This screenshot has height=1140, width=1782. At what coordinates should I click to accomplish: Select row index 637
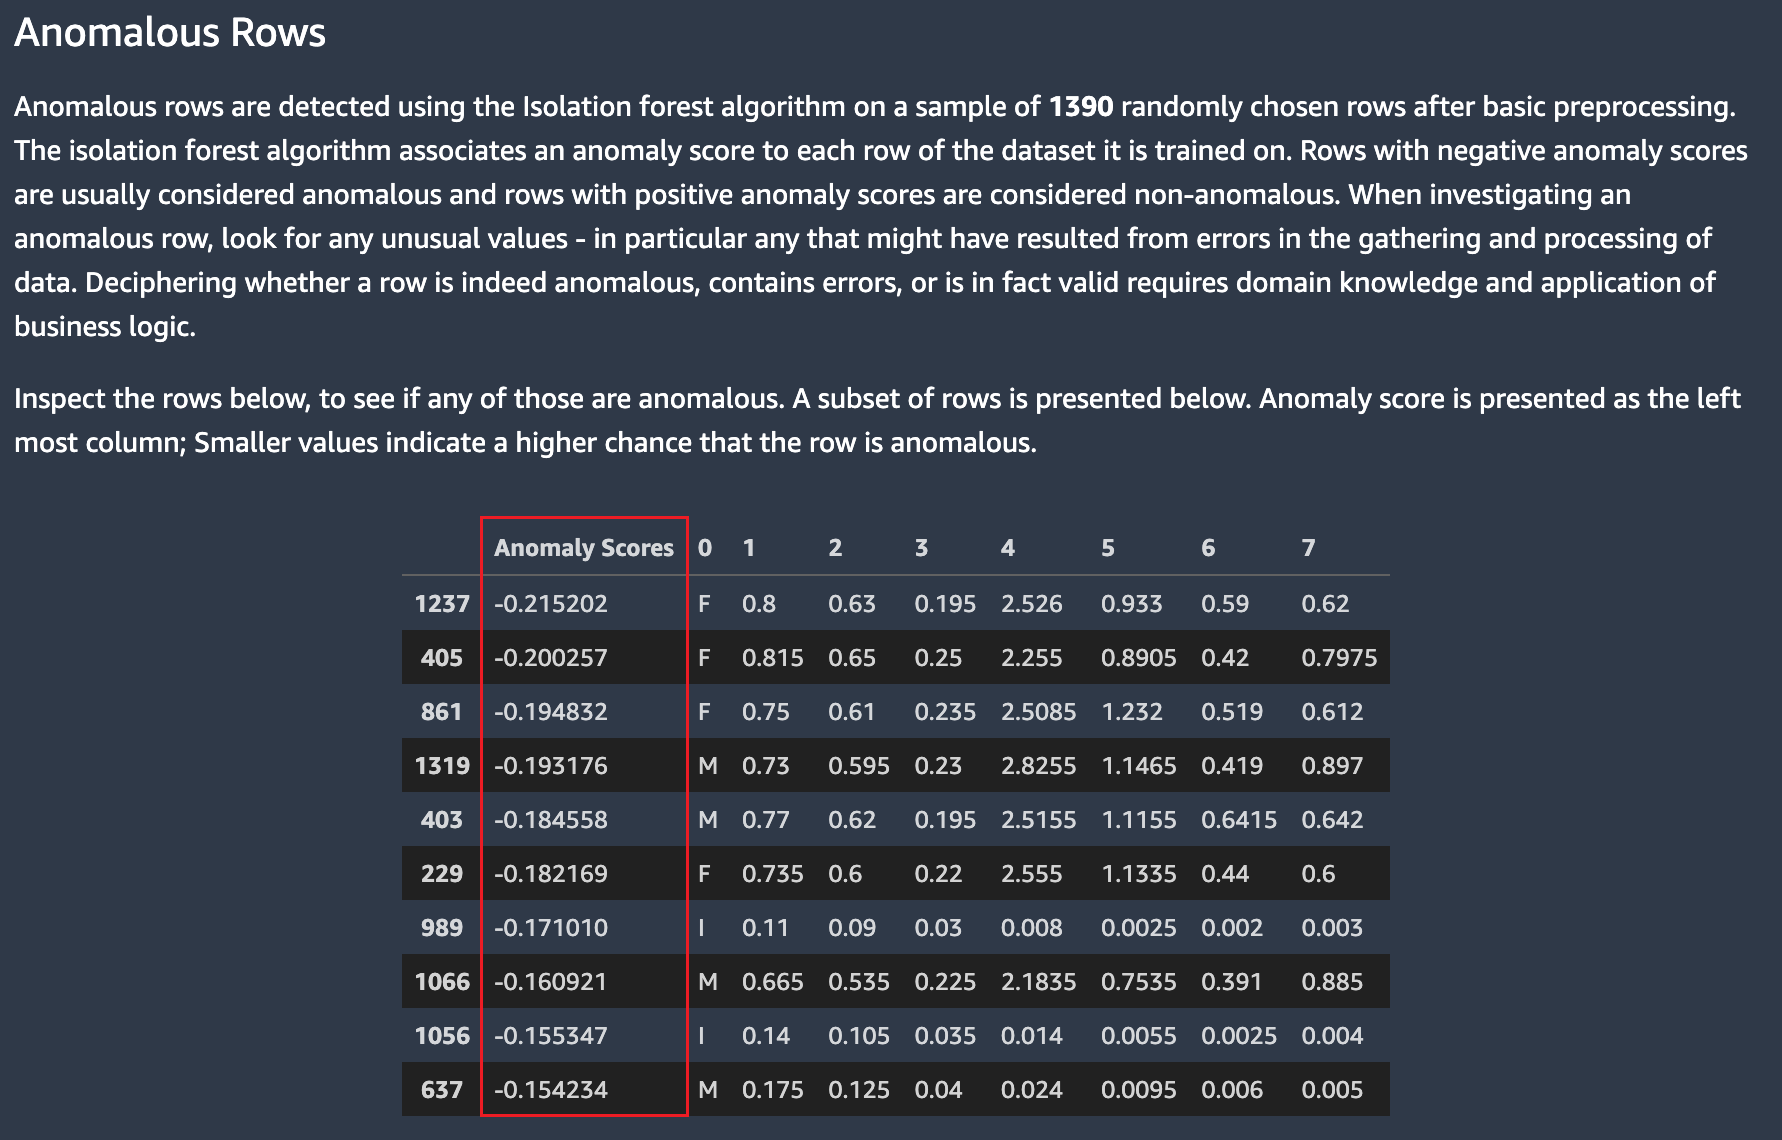point(441,1090)
